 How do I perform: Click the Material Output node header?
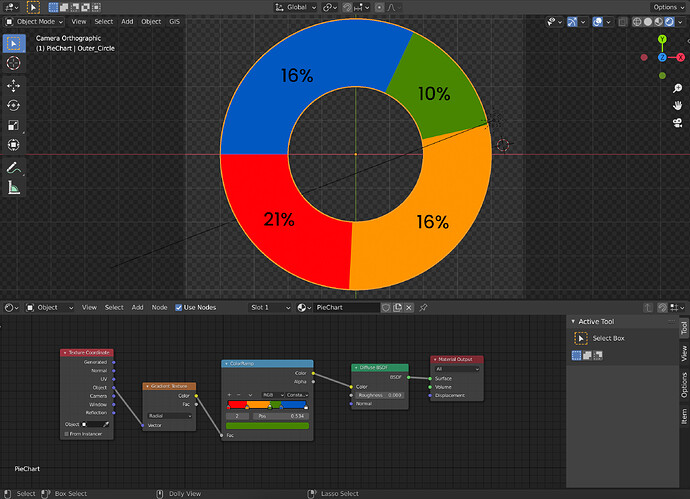[x=457, y=359]
